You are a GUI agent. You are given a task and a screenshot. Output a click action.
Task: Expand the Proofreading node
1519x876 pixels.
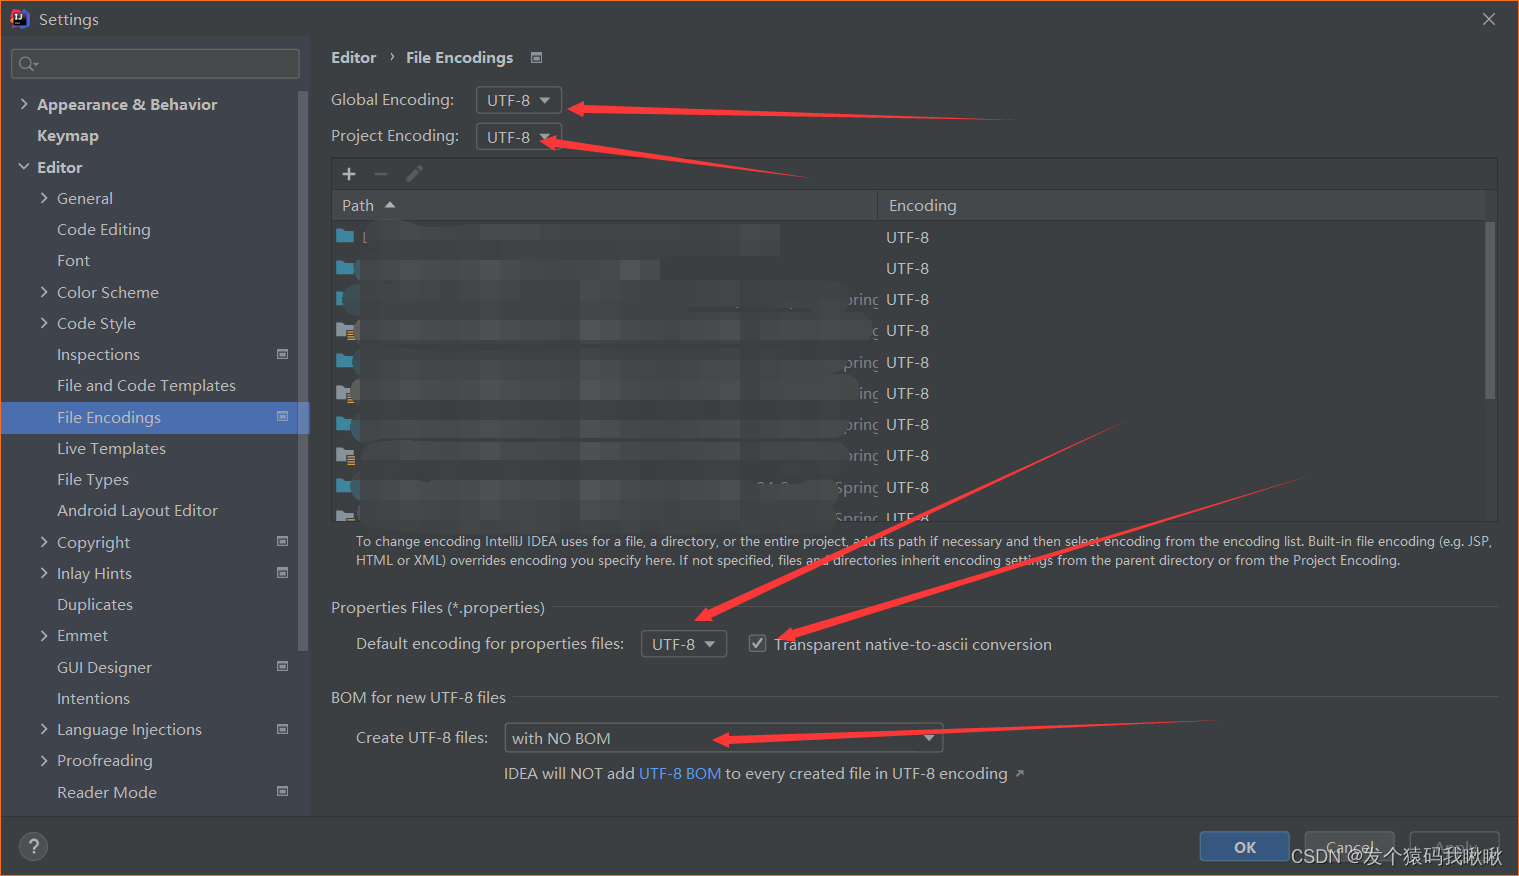[x=44, y=760]
